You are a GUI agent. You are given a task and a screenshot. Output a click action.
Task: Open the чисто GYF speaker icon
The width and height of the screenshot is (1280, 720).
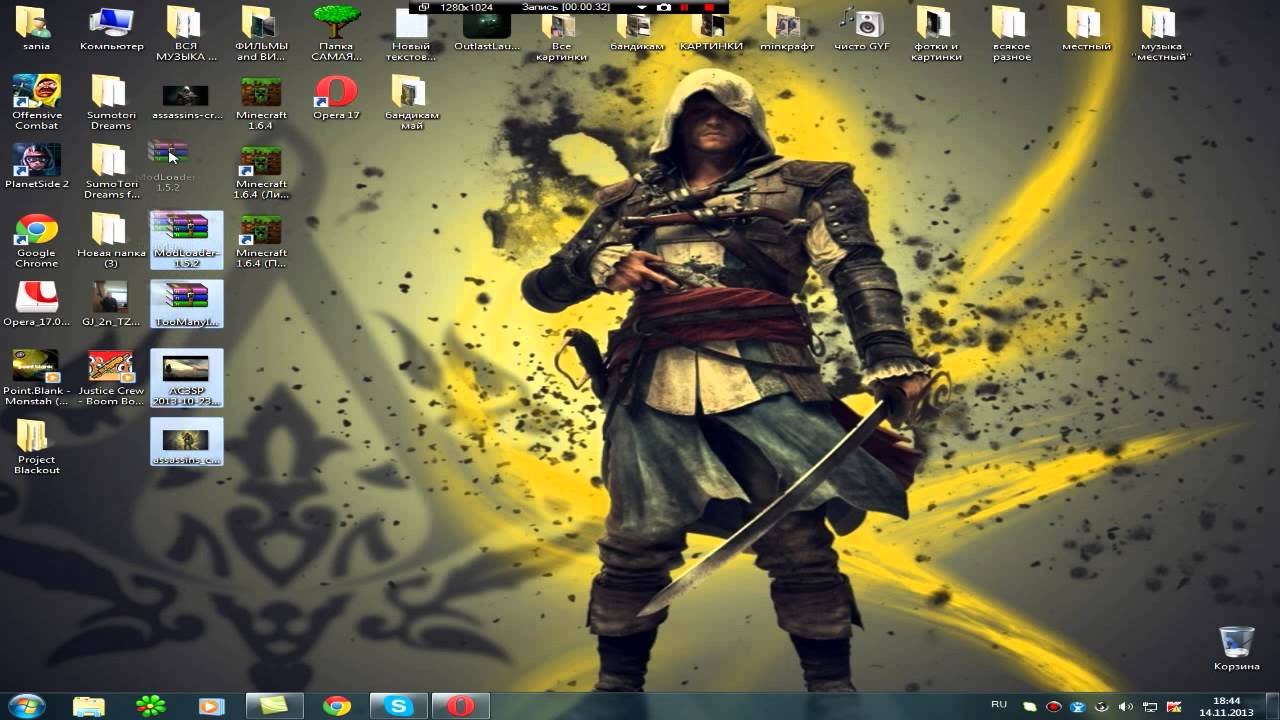coord(862,28)
